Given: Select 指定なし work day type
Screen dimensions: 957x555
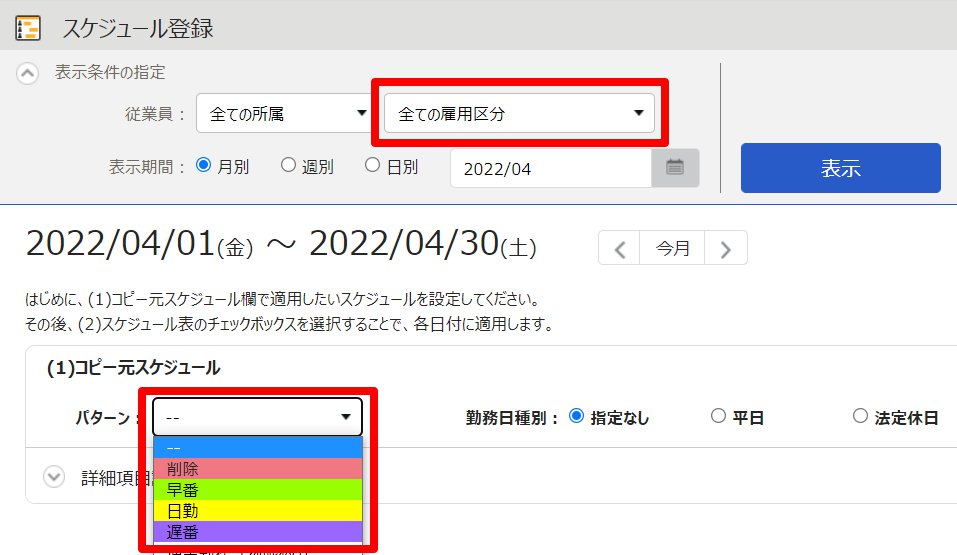Looking at the screenshot, I should [576, 416].
